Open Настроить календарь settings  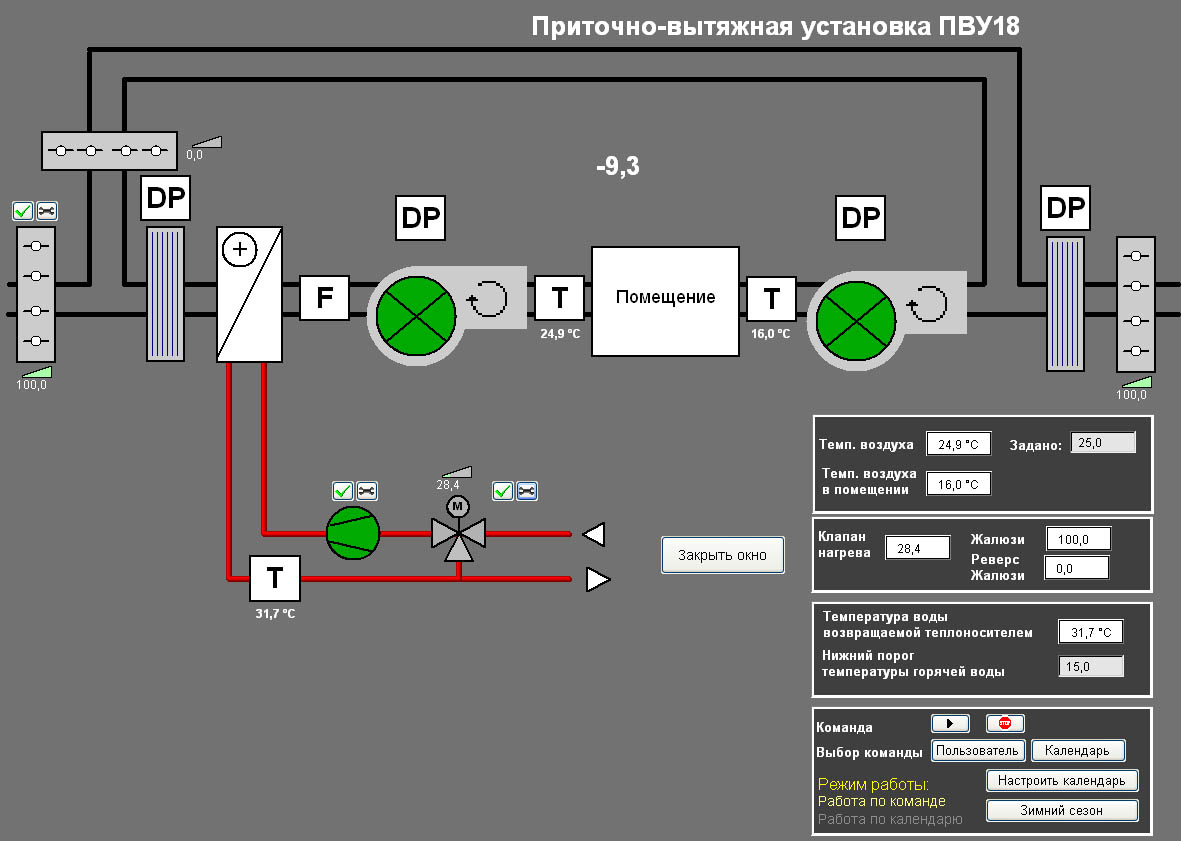point(1062,780)
